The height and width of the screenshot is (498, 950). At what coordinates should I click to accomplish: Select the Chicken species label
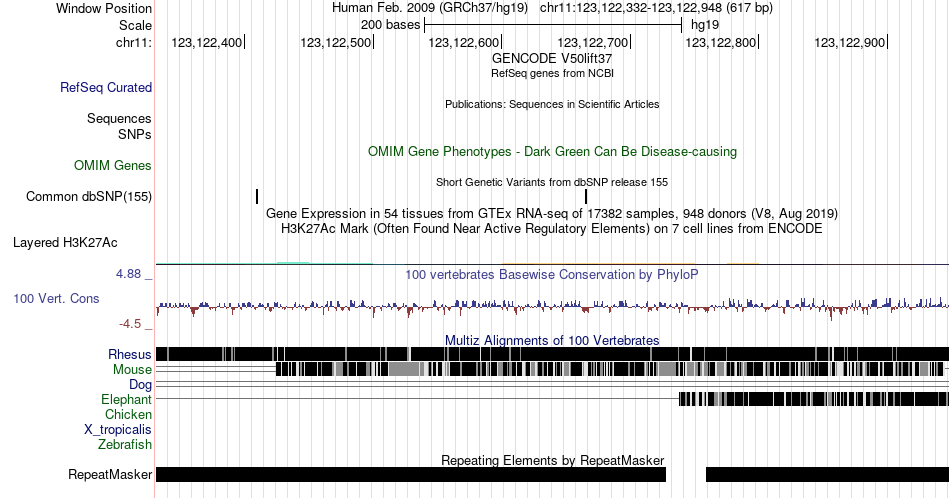coord(128,415)
